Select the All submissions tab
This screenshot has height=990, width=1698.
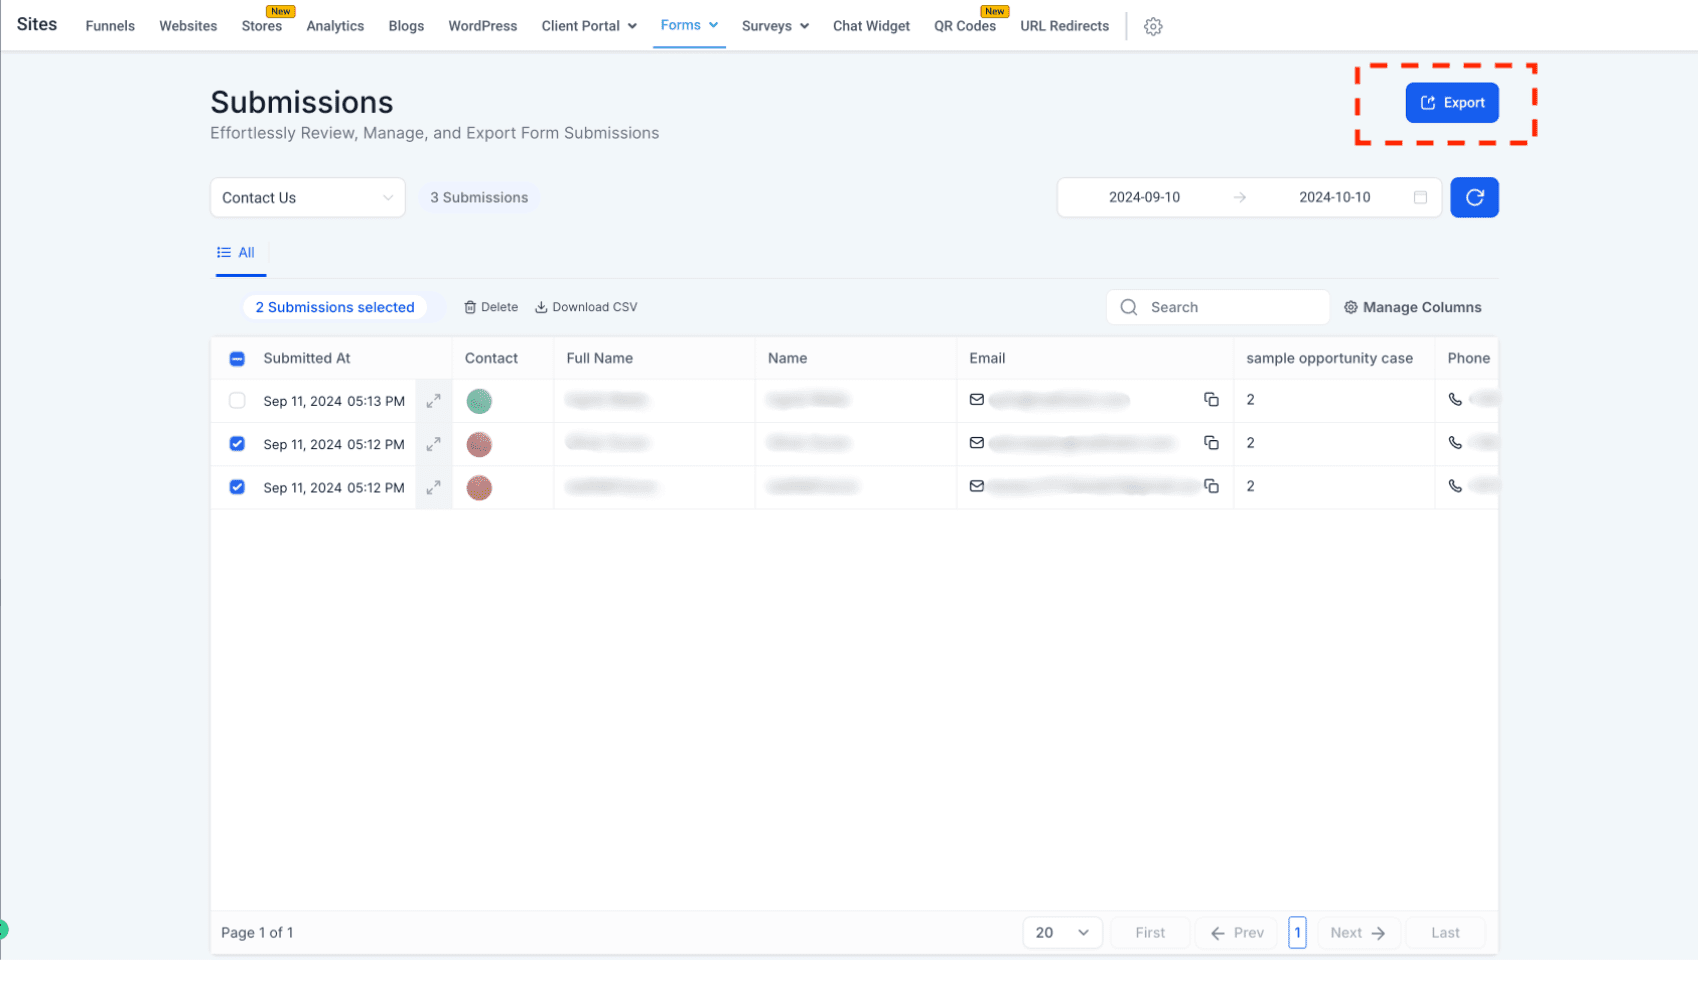coord(237,252)
